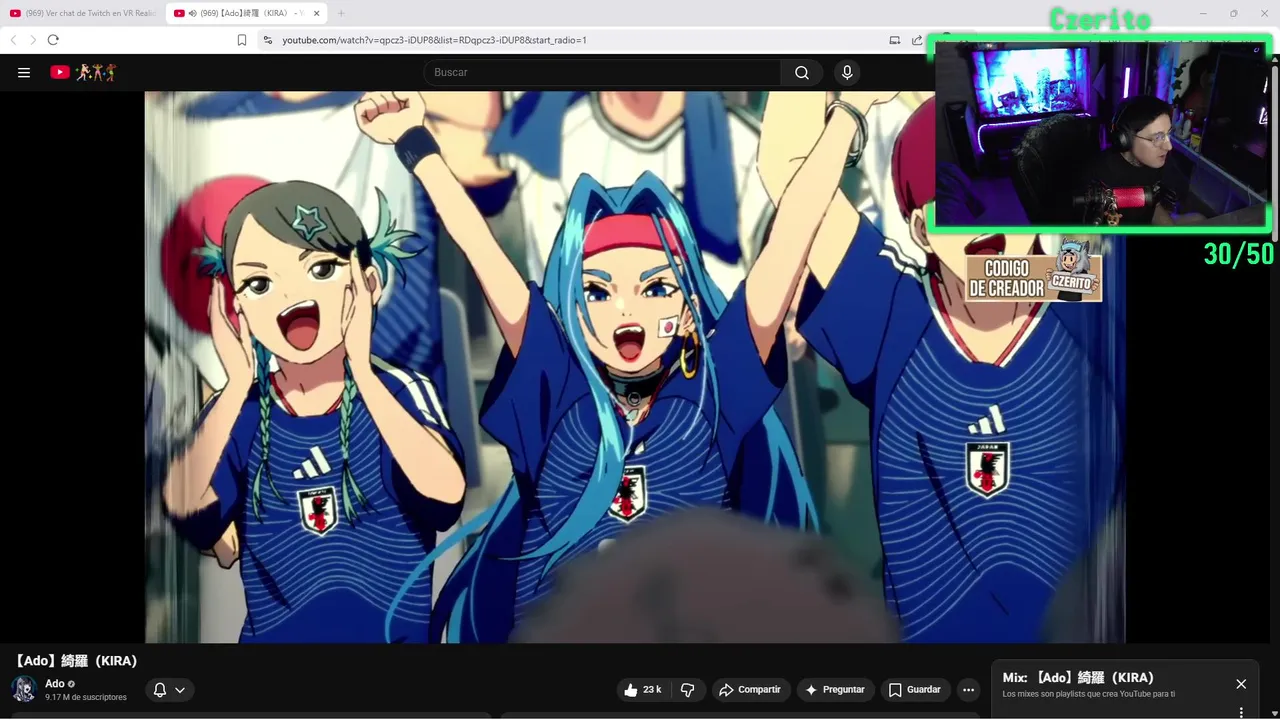
Task: Click the video title 【Ado】綺羅 (KIRA)
Action: 76,661
